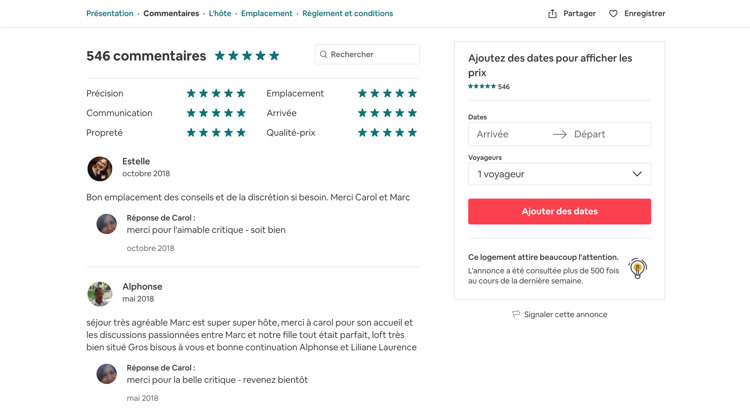Select the Arrivée date field
This screenshot has width=750, height=415.
[x=510, y=134]
